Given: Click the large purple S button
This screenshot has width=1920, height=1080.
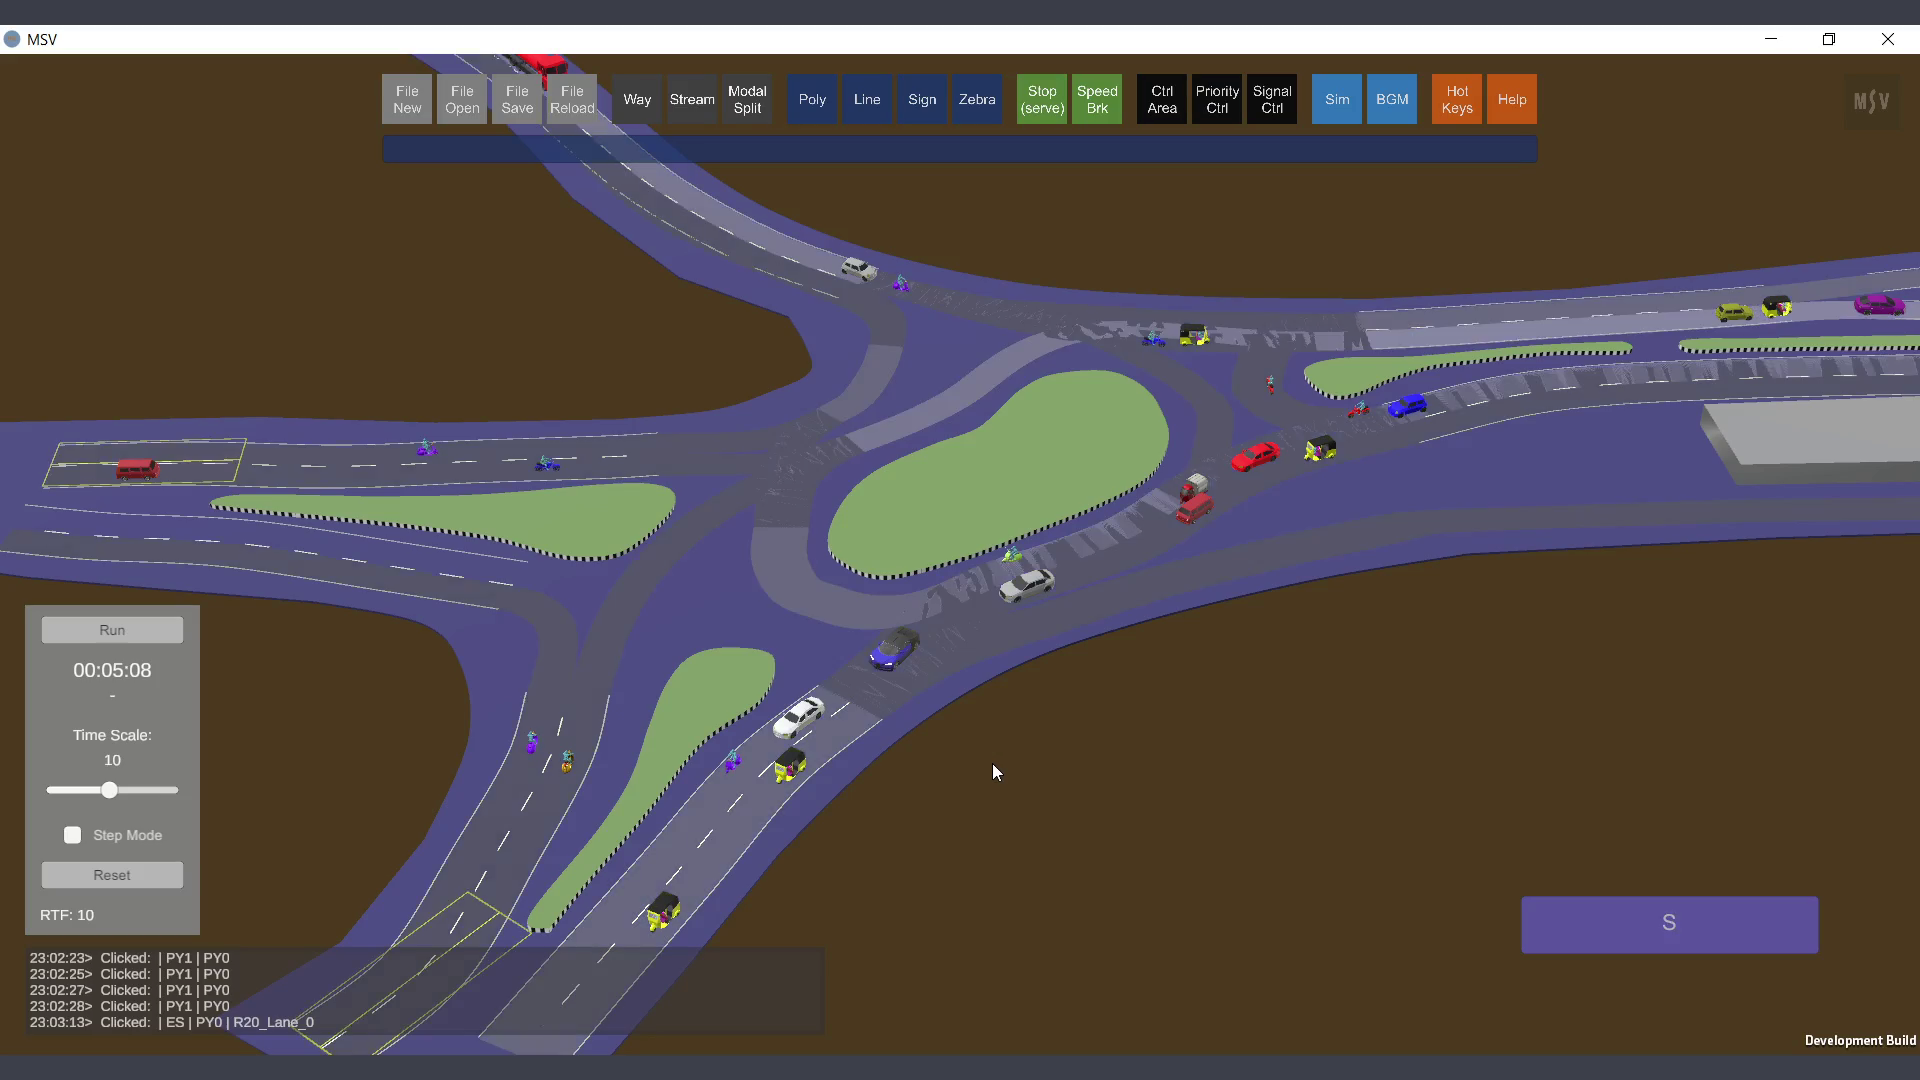Looking at the screenshot, I should point(1669,924).
